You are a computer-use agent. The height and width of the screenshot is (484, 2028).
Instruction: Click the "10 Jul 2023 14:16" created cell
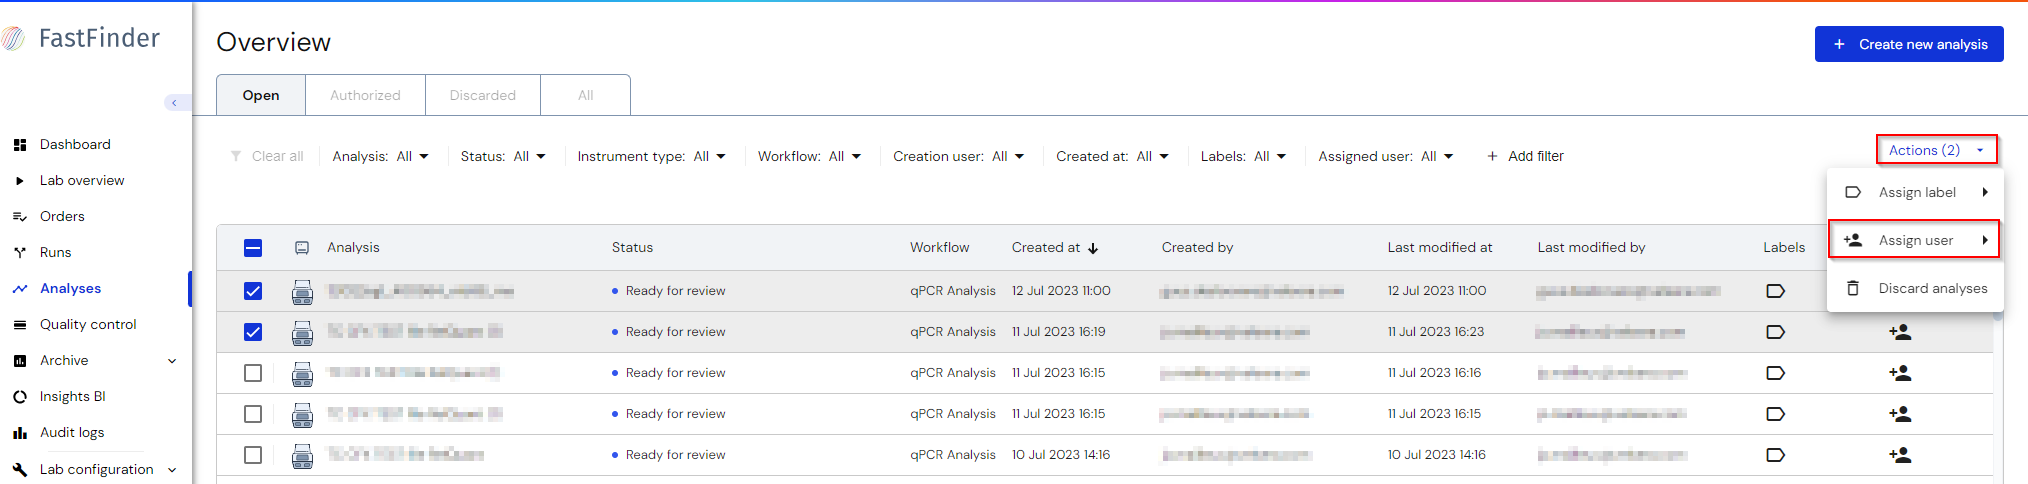(1060, 455)
